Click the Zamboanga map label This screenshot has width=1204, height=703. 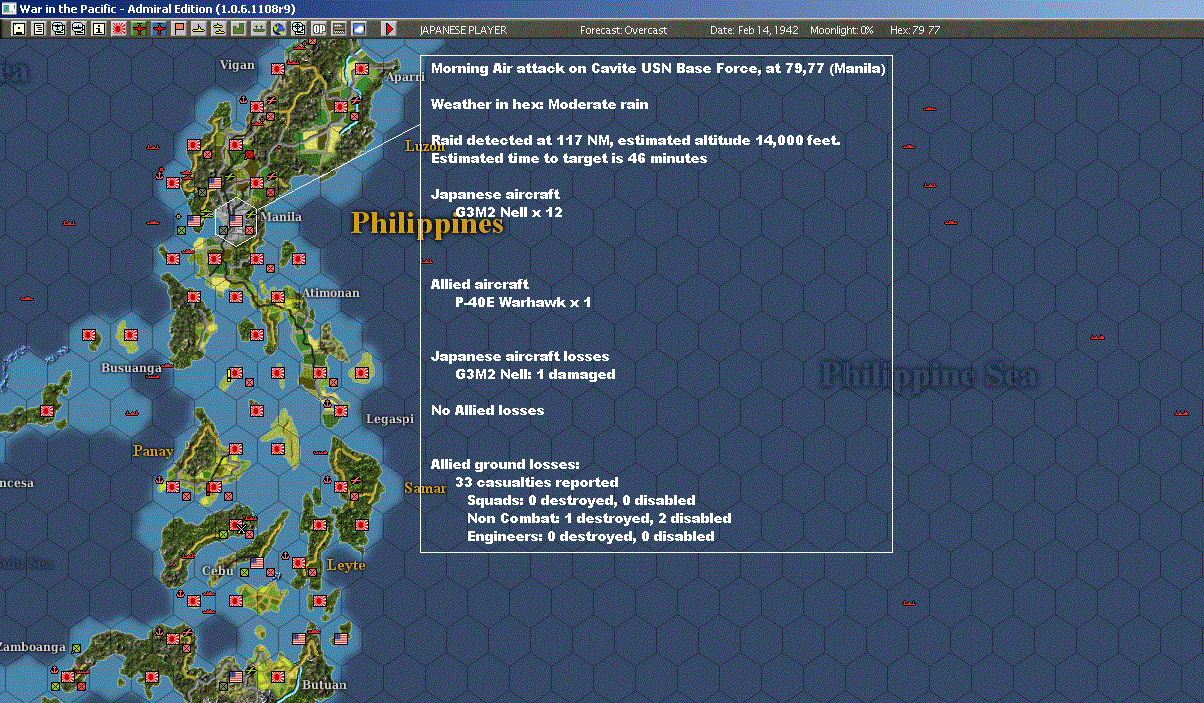click(x=33, y=647)
